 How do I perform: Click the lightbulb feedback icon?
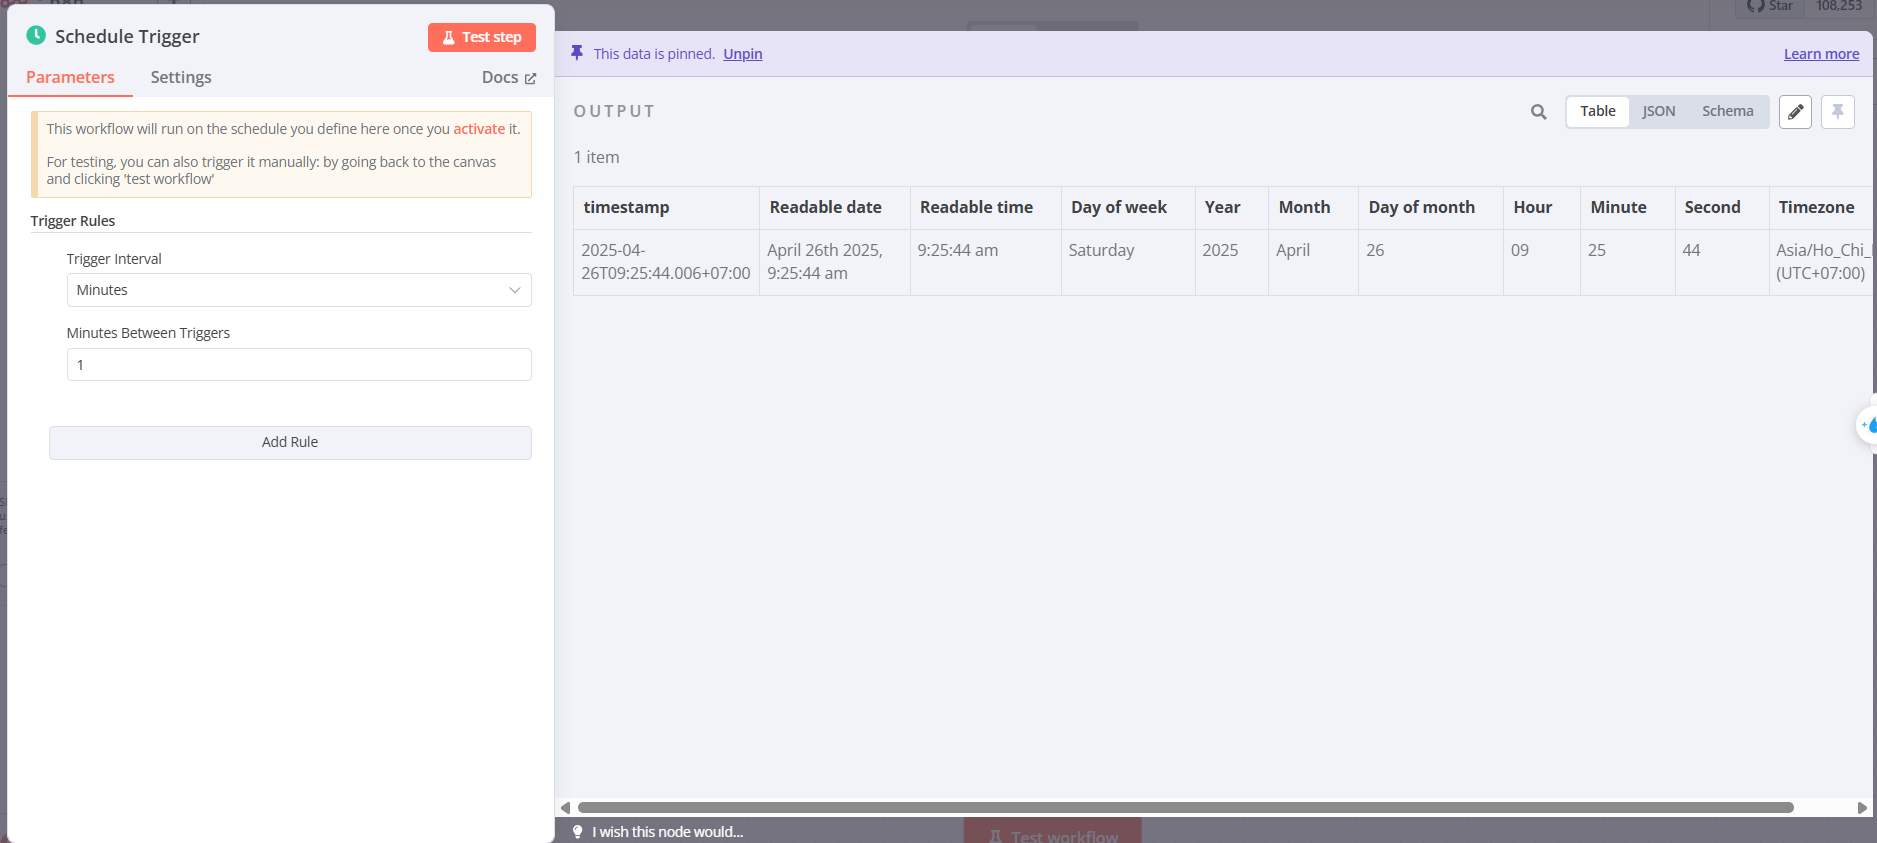point(577,832)
